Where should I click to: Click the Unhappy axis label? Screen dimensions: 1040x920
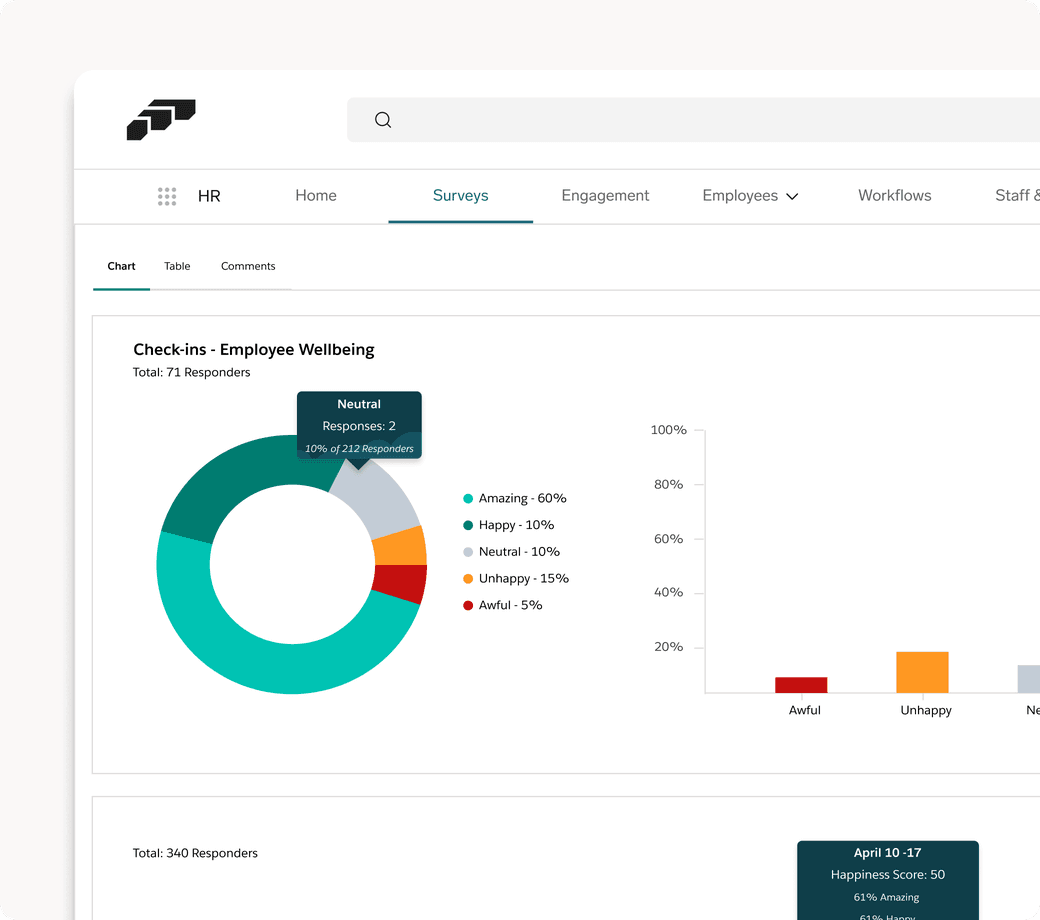click(x=926, y=710)
